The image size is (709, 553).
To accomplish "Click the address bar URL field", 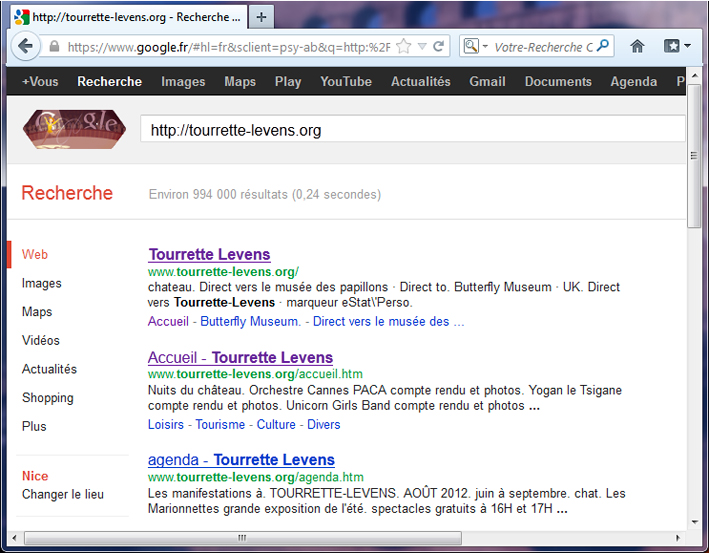I will (x=228, y=47).
